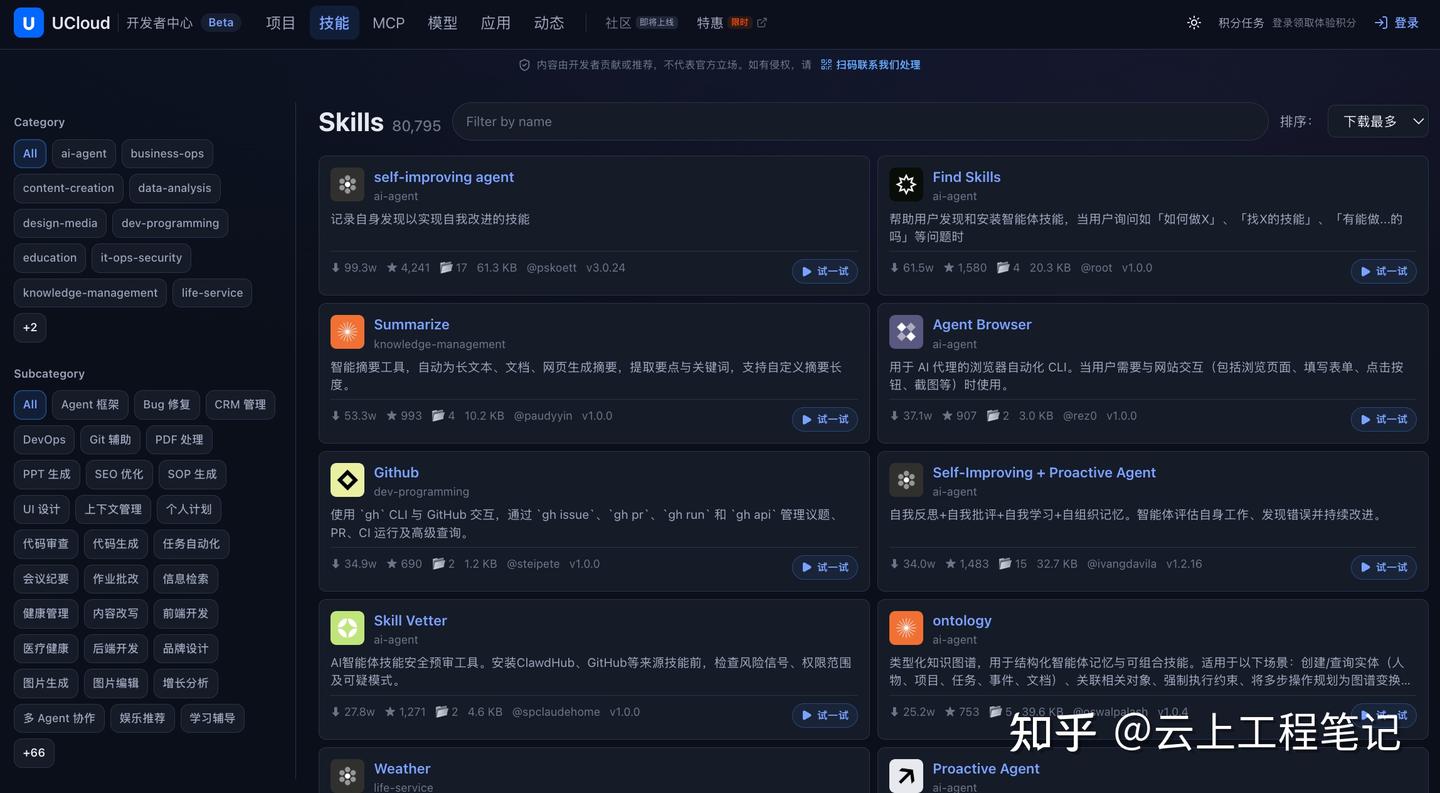Screen dimensions: 1440x793
Task: Open the 动态 nav tab
Action: (549, 23)
